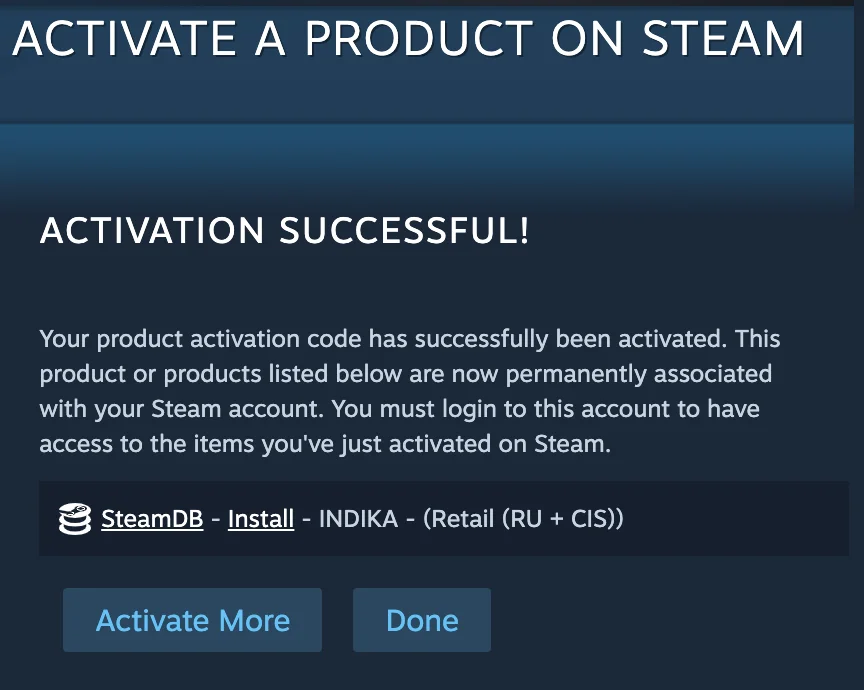Click the Retail (RU + CIS) package label
The image size is (864, 690).
(523, 519)
